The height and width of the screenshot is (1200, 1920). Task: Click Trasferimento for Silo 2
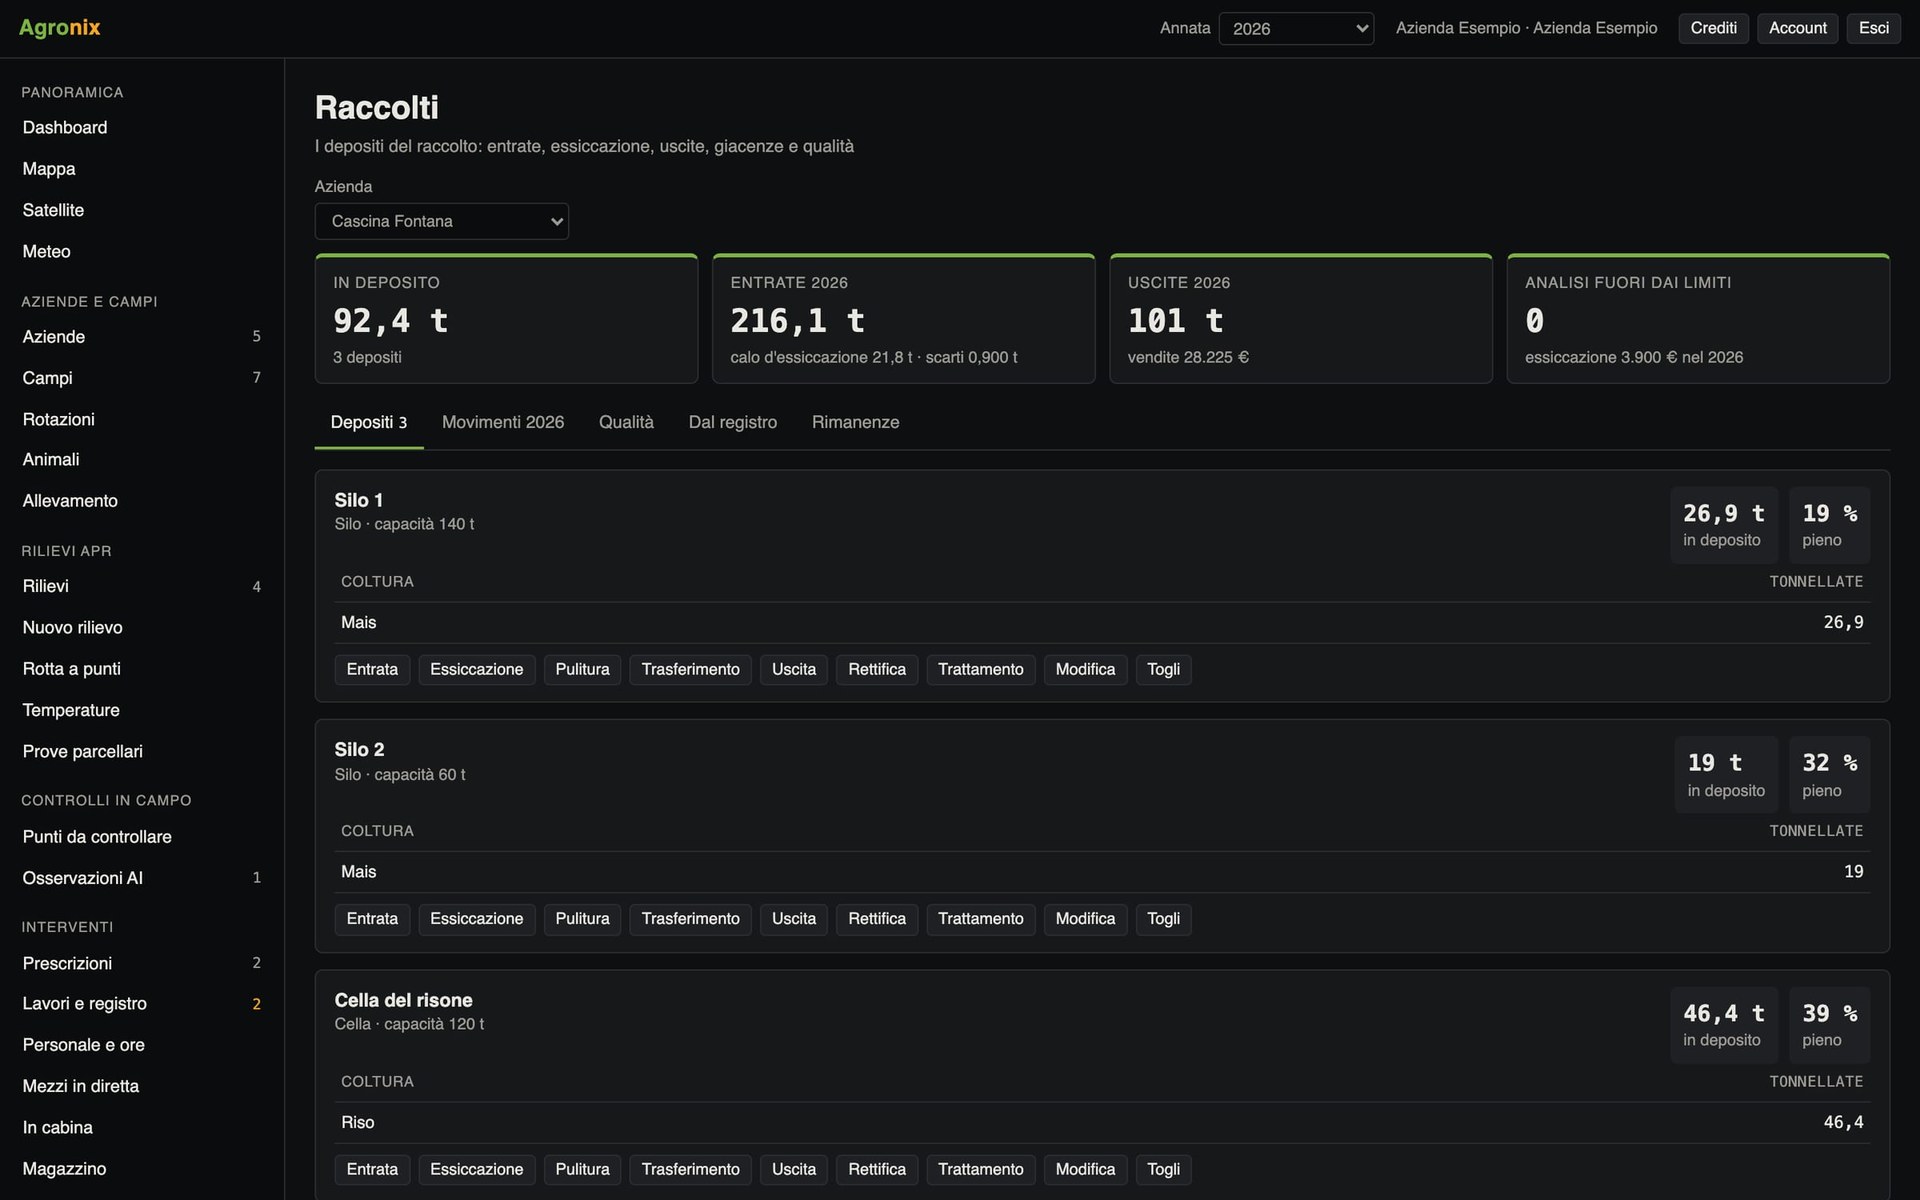point(690,919)
